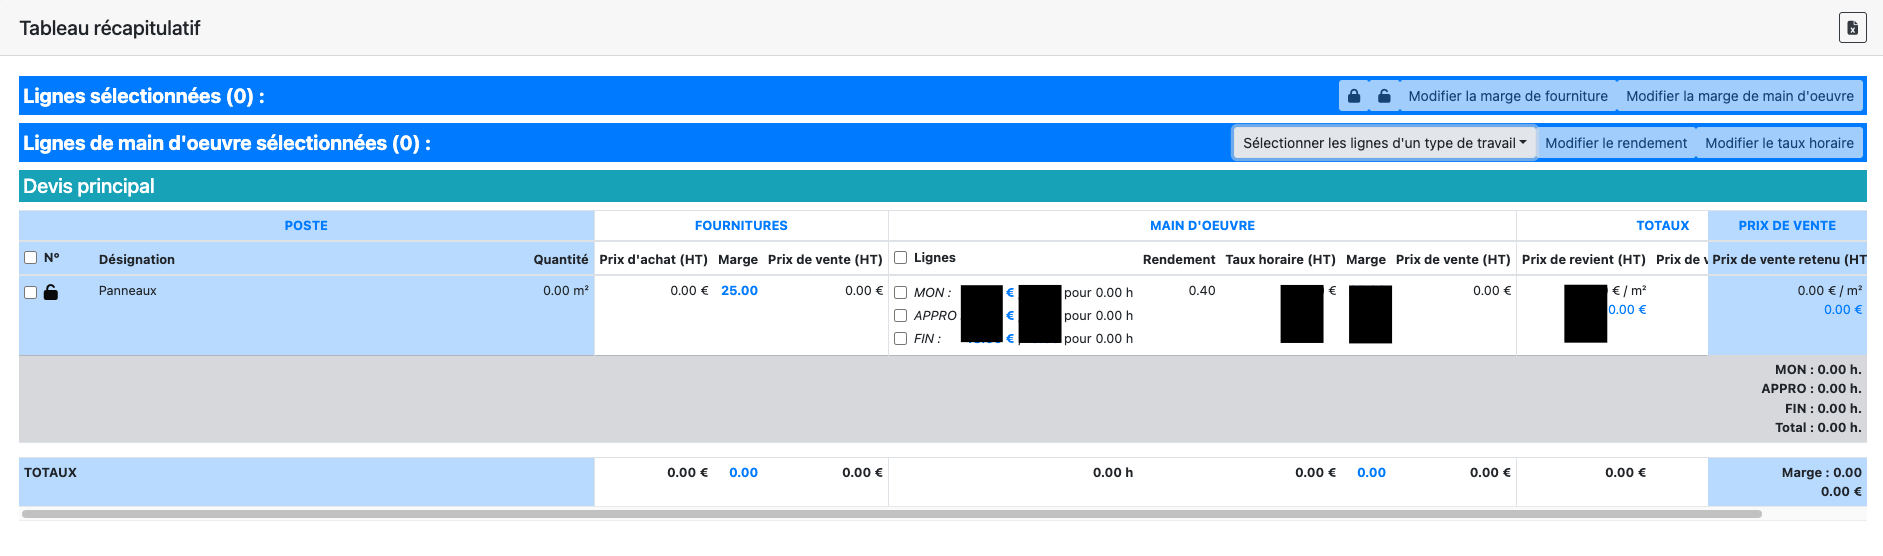Check the select-all checkbox next to N°
Viewport: 1883px width, 556px height.
click(31, 258)
